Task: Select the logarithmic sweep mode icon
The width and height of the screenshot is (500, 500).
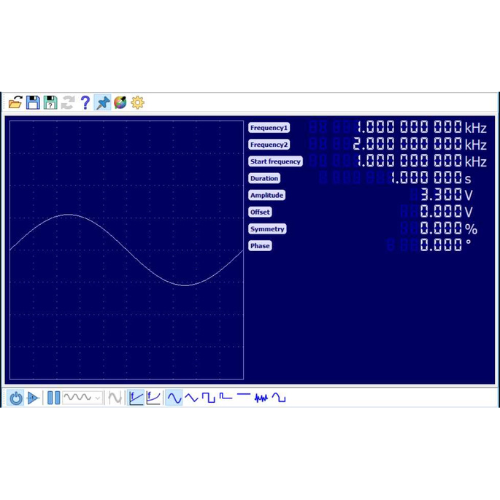Action: pos(153,398)
